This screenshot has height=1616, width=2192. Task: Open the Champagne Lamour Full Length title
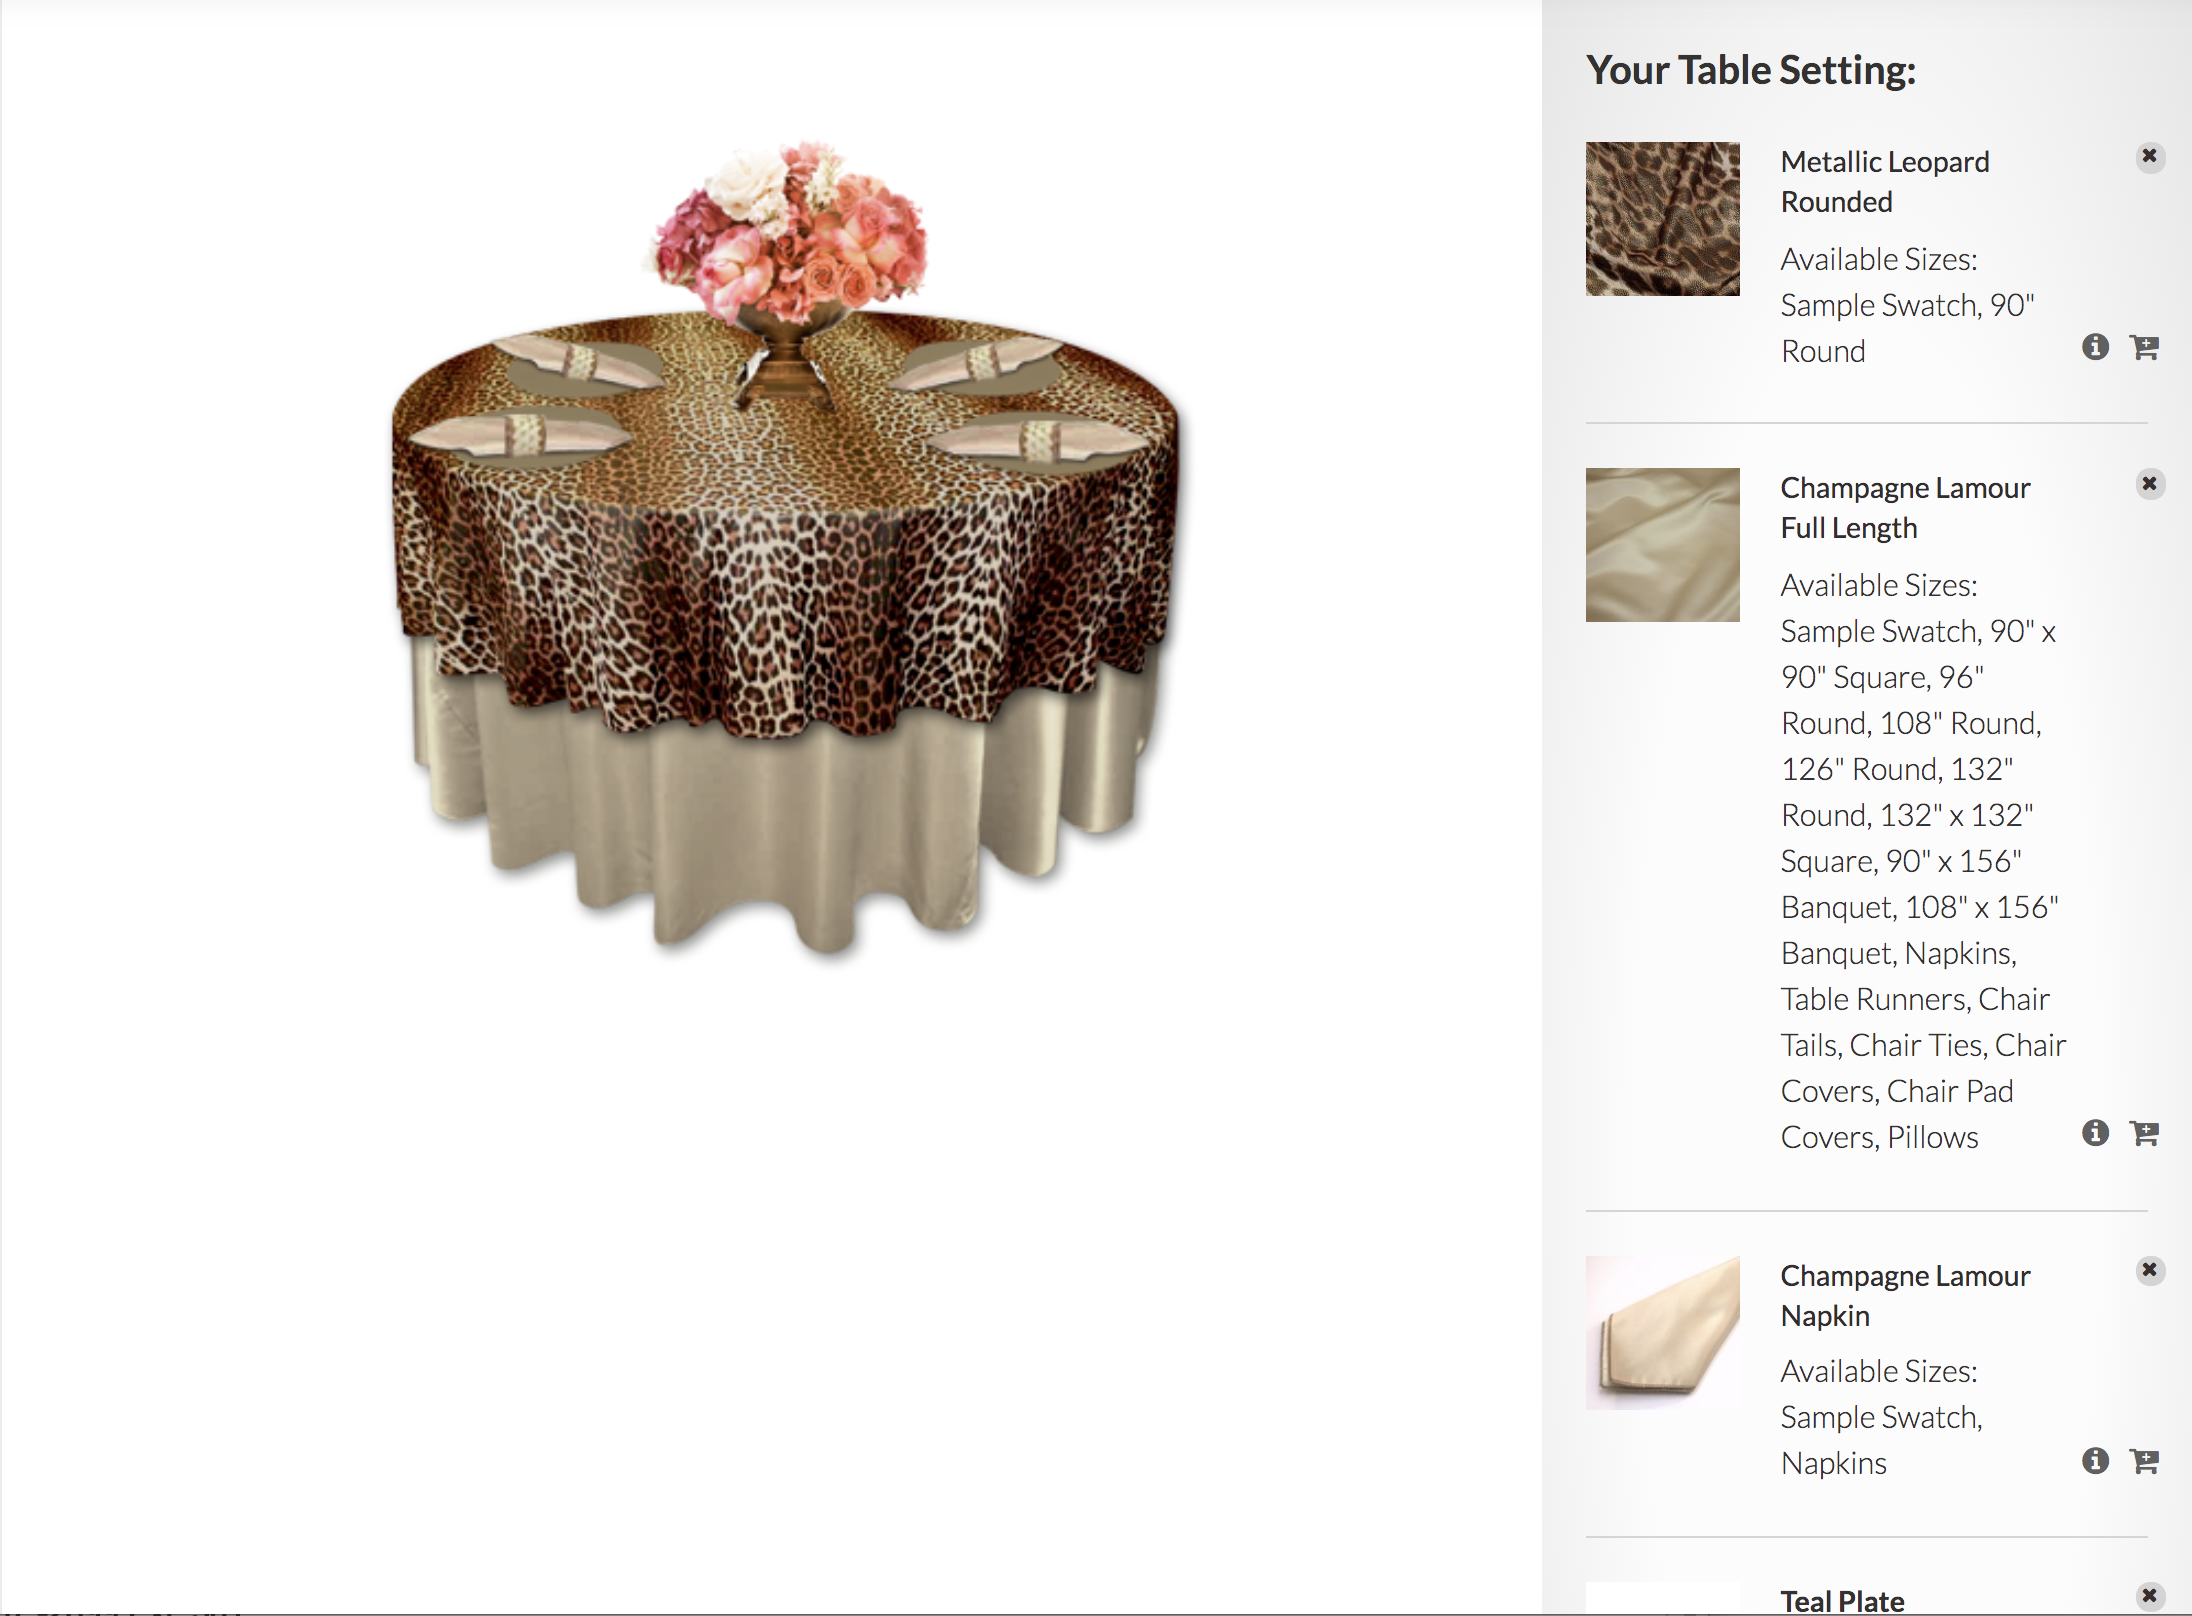pyautogui.click(x=1905, y=508)
